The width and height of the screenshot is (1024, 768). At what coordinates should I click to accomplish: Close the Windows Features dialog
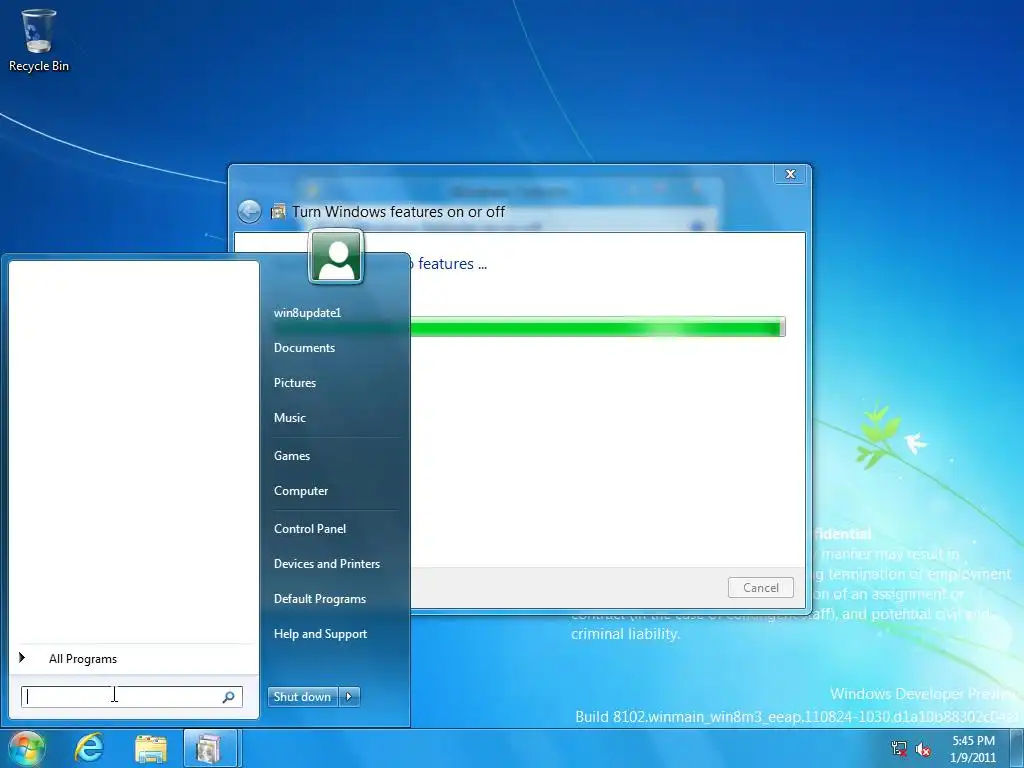[x=790, y=174]
